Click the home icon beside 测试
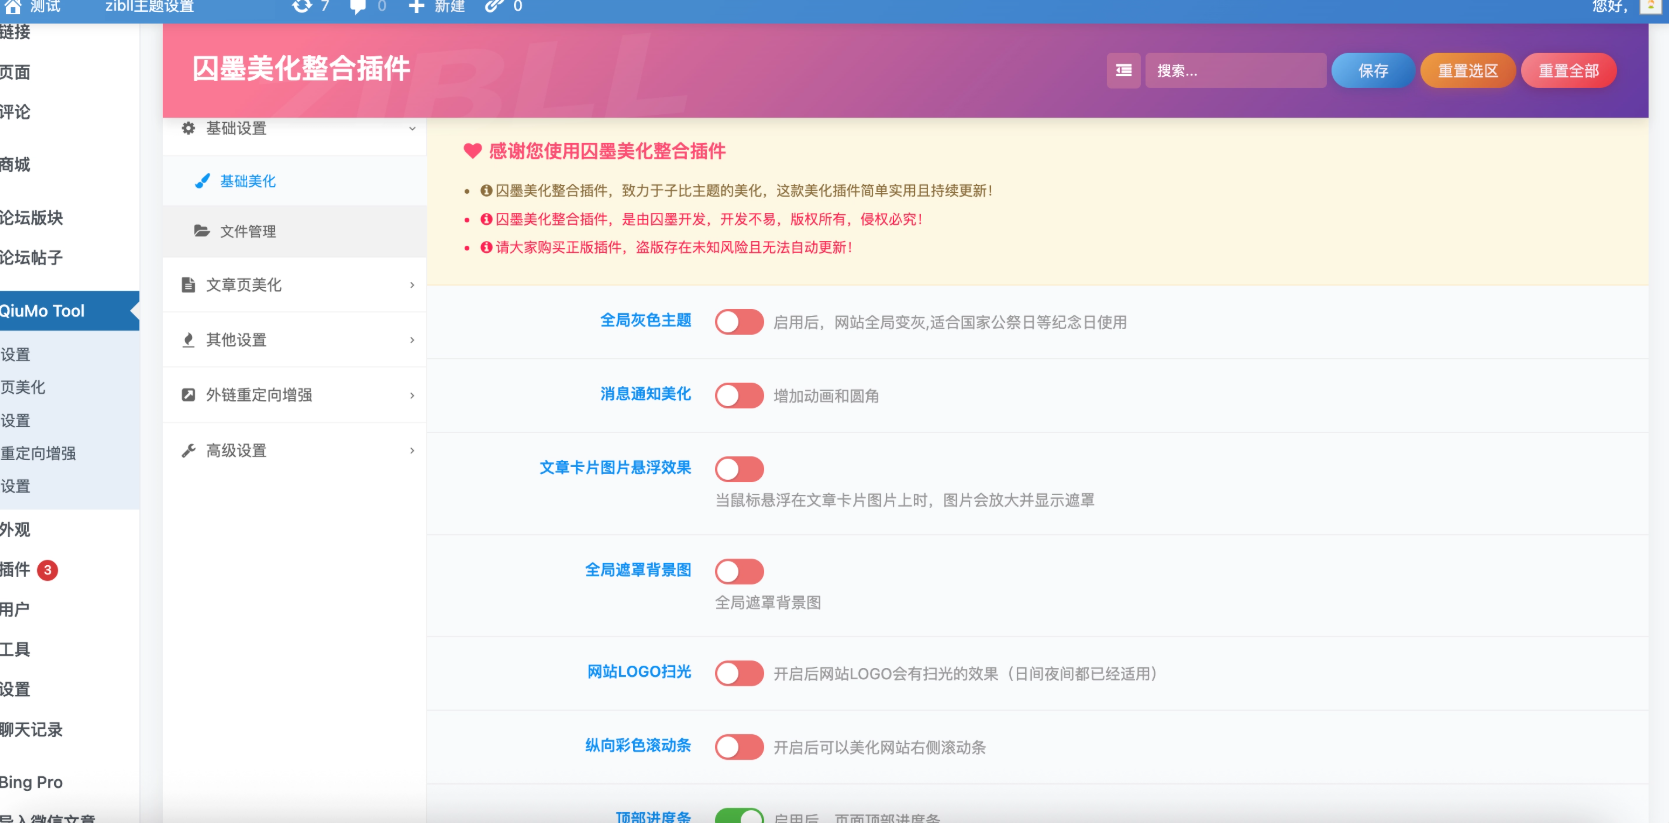The height and width of the screenshot is (823, 1669). point(12,6)
